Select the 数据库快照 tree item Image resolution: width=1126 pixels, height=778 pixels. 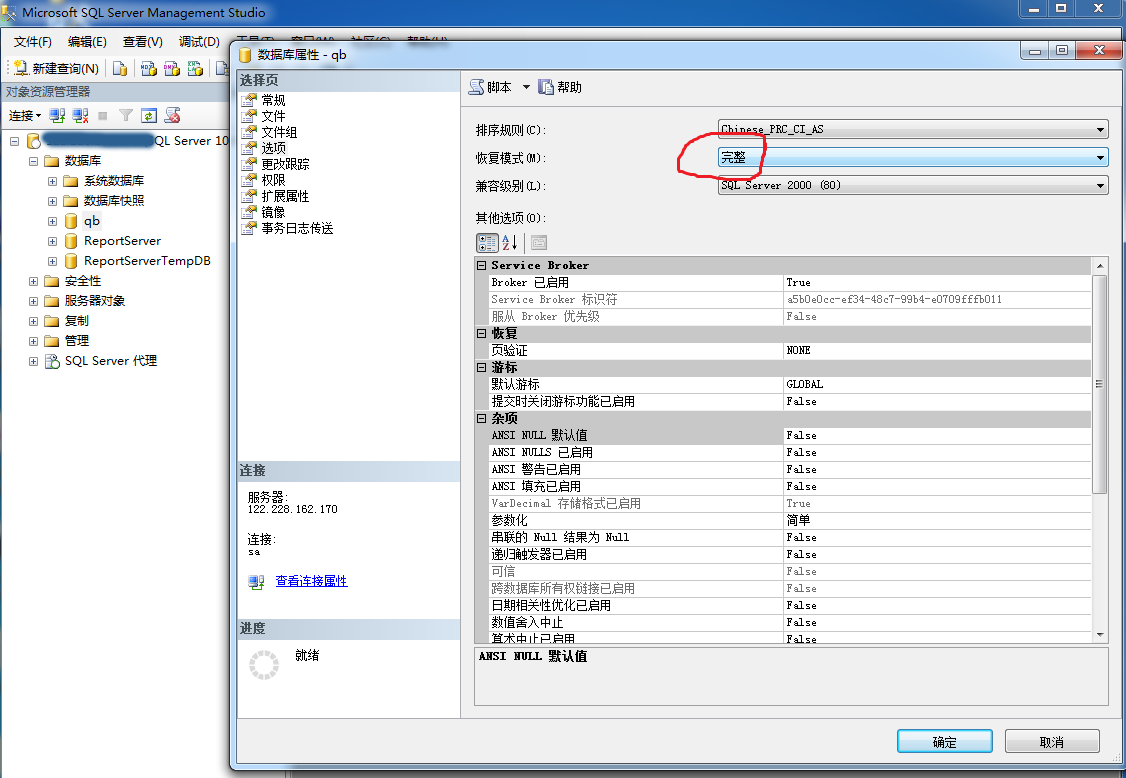pyautogui.click(x=114, y=200)
